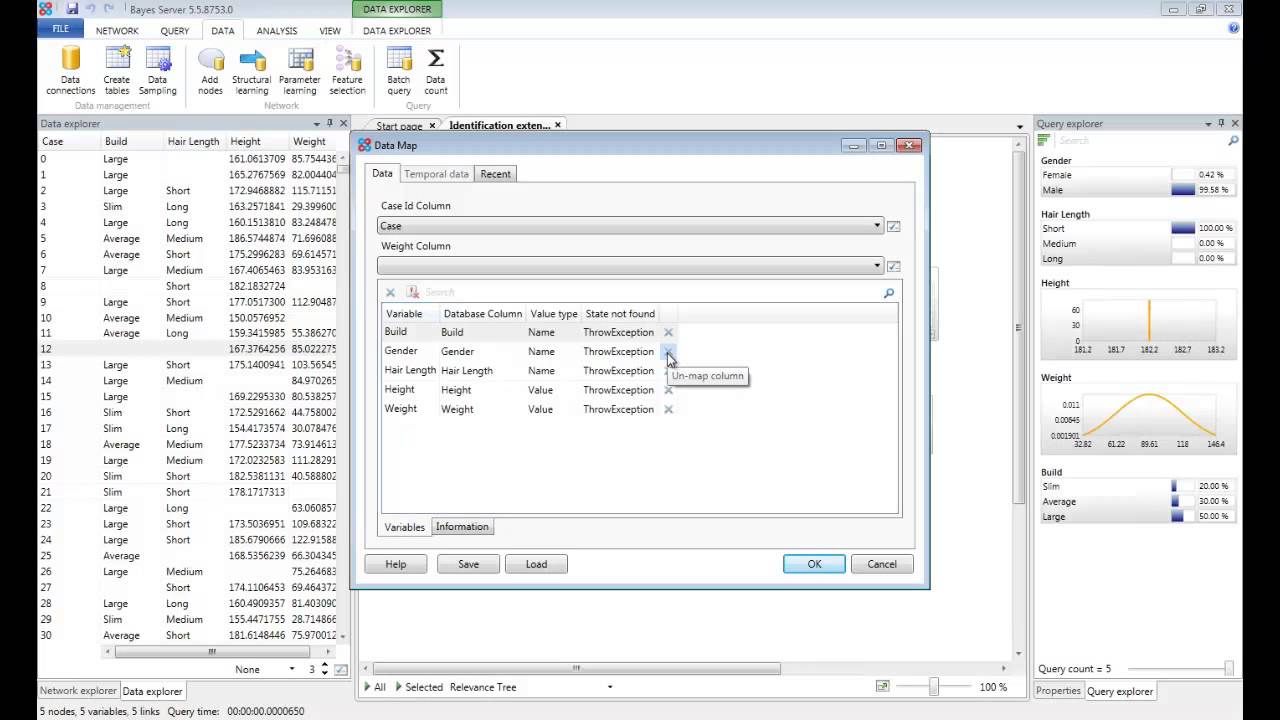Launch Add nodes from data

pos(210,71)
